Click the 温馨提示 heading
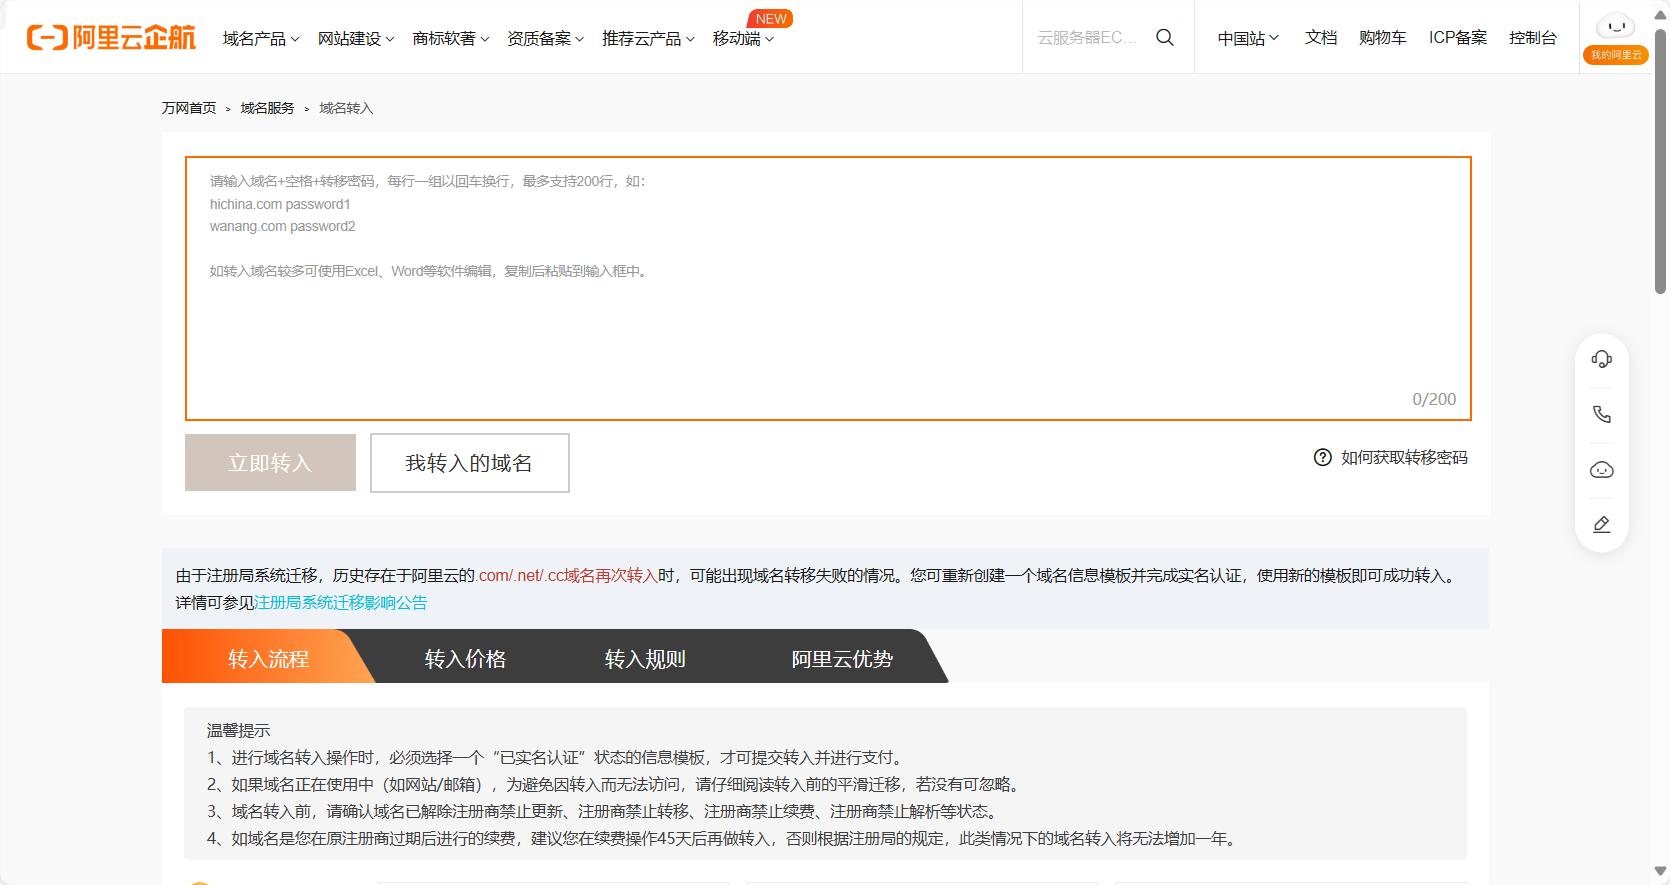Screen dimensions: 1670x885 pos(238,730)
